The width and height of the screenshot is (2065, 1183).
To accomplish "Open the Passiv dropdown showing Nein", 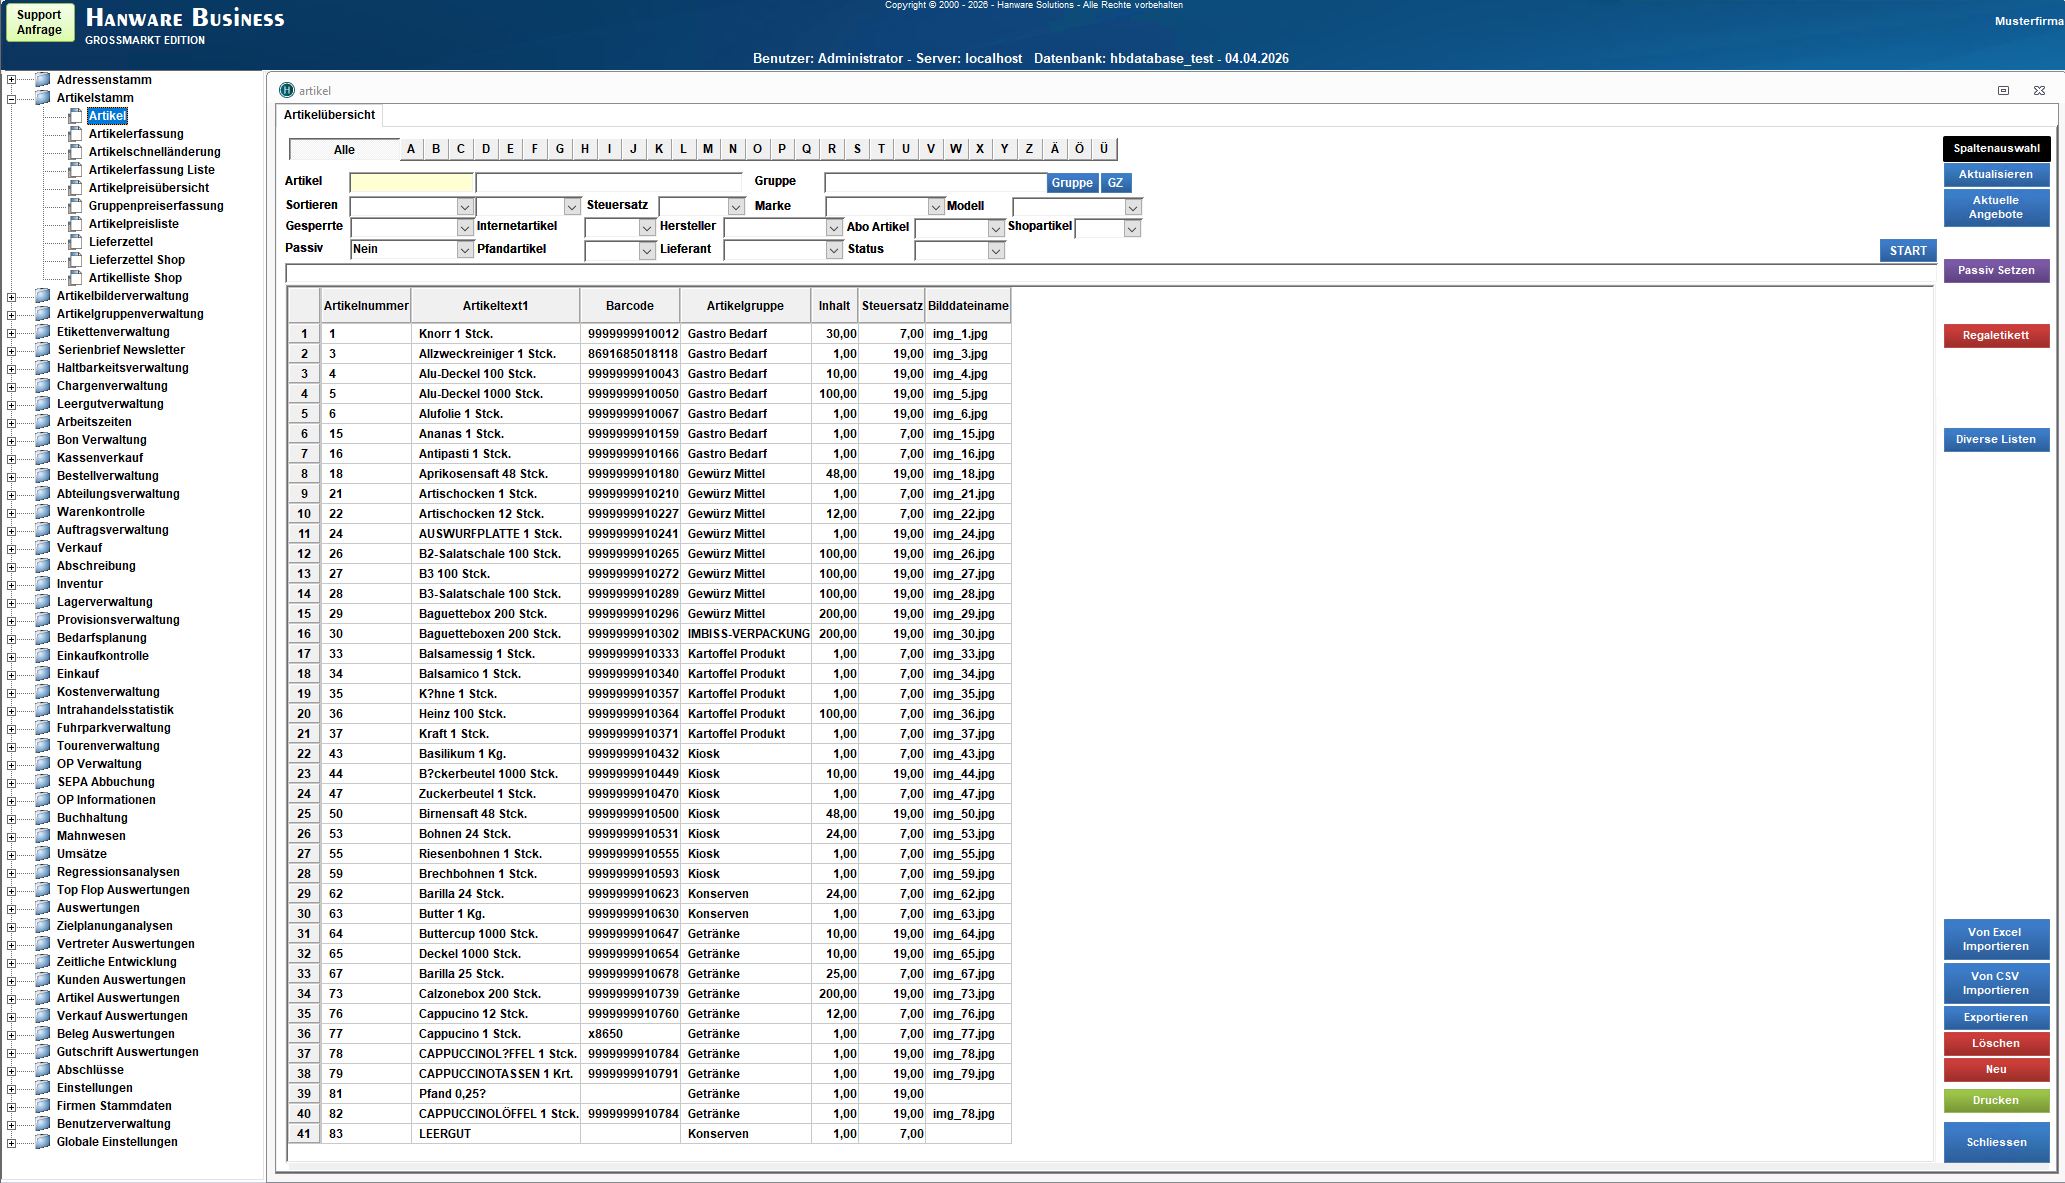I will [464, 250].
